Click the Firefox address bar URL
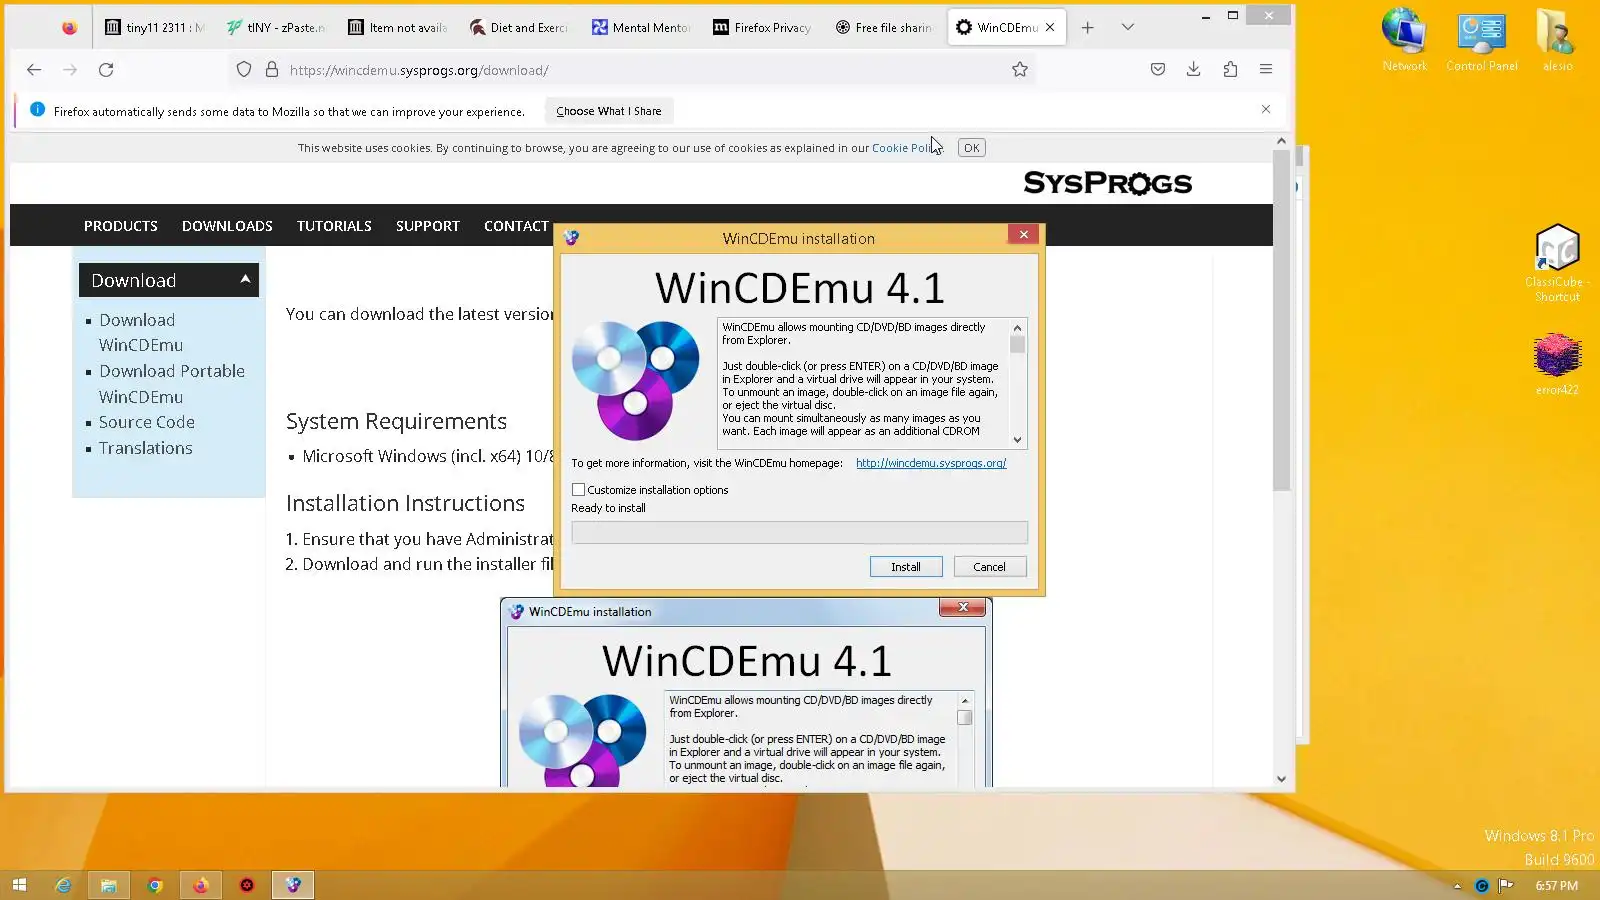Viewport: 1600px width, 900px height. point(419,70)
